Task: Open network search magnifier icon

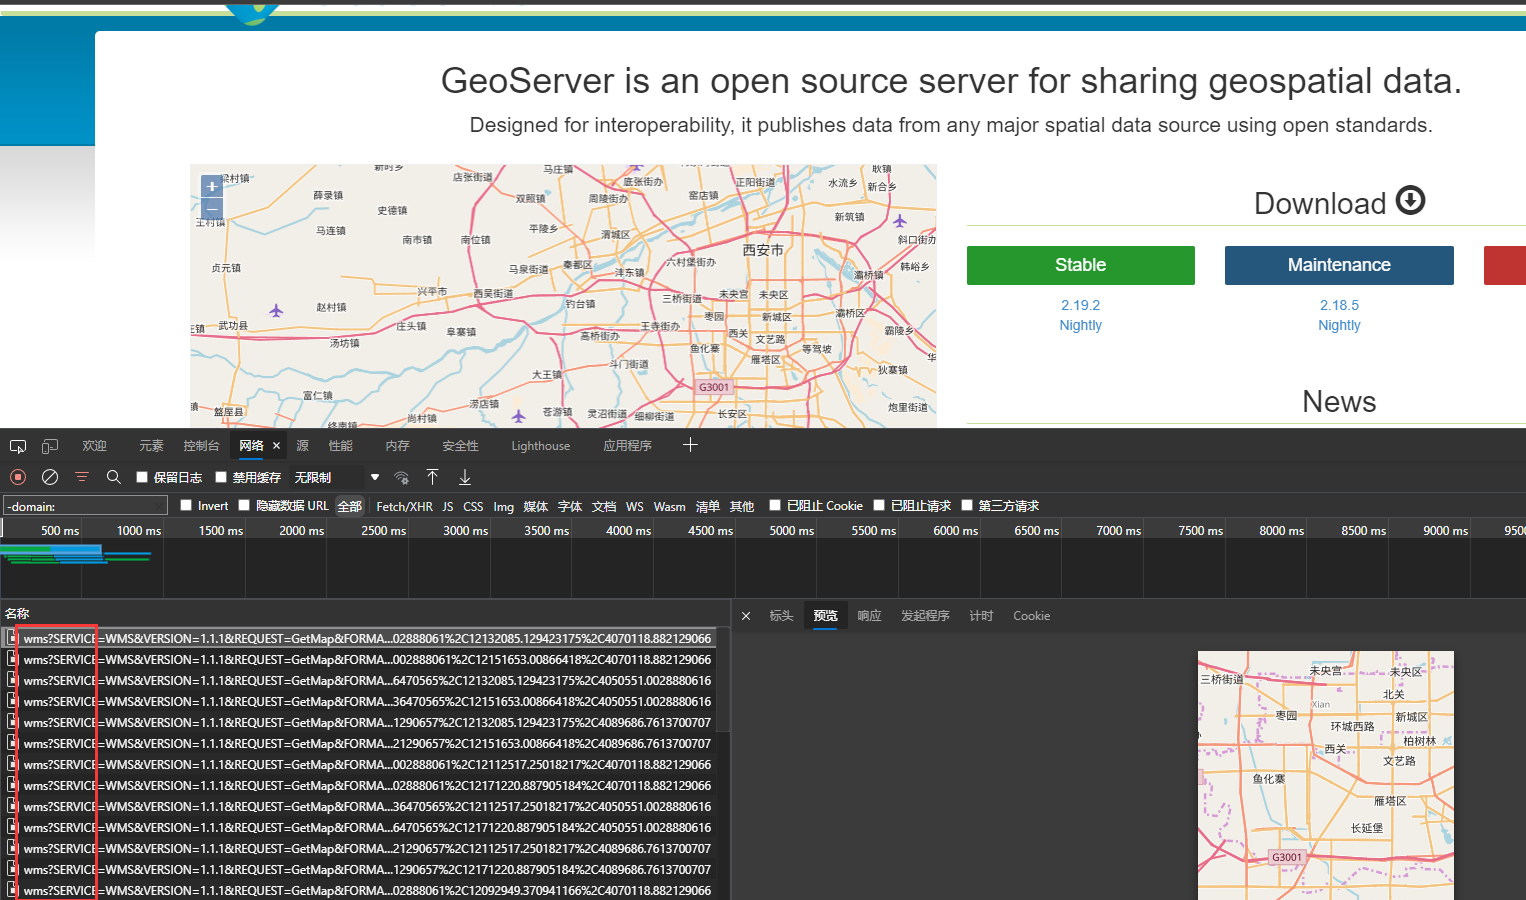Action: [x=114, y=477]
